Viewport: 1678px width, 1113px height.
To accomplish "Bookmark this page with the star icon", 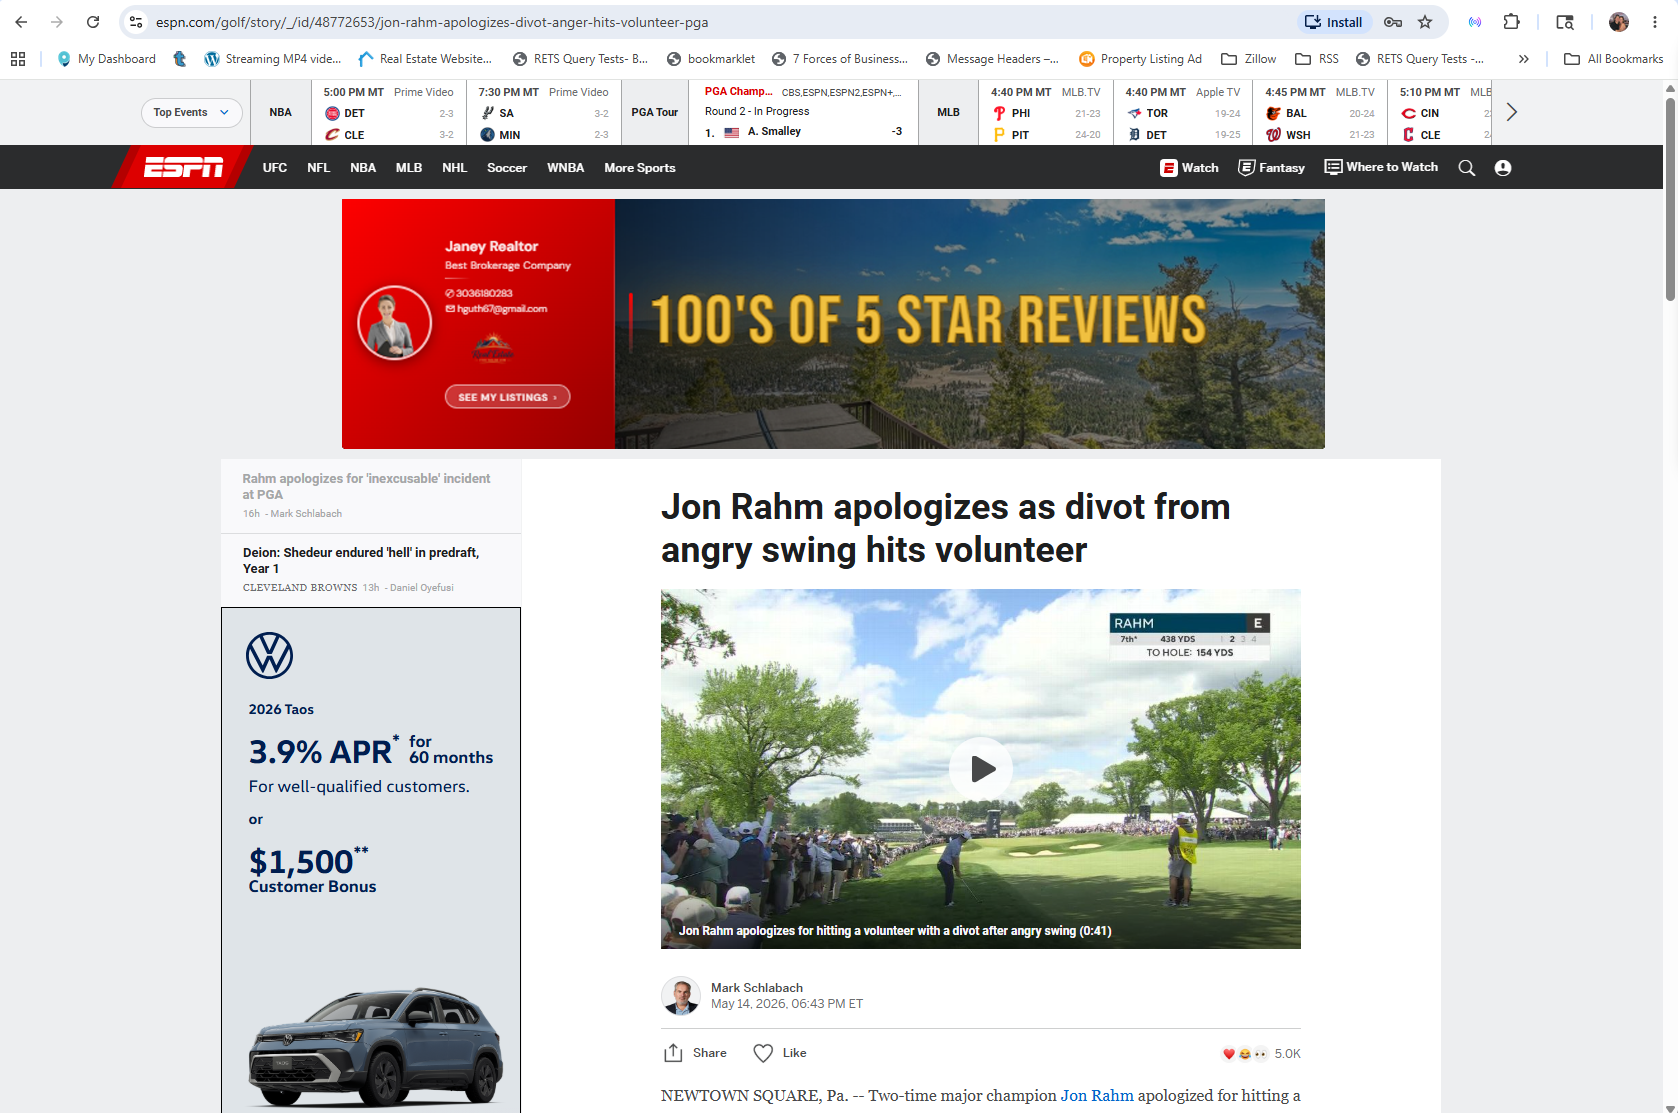I will (x=1425, y=22).
